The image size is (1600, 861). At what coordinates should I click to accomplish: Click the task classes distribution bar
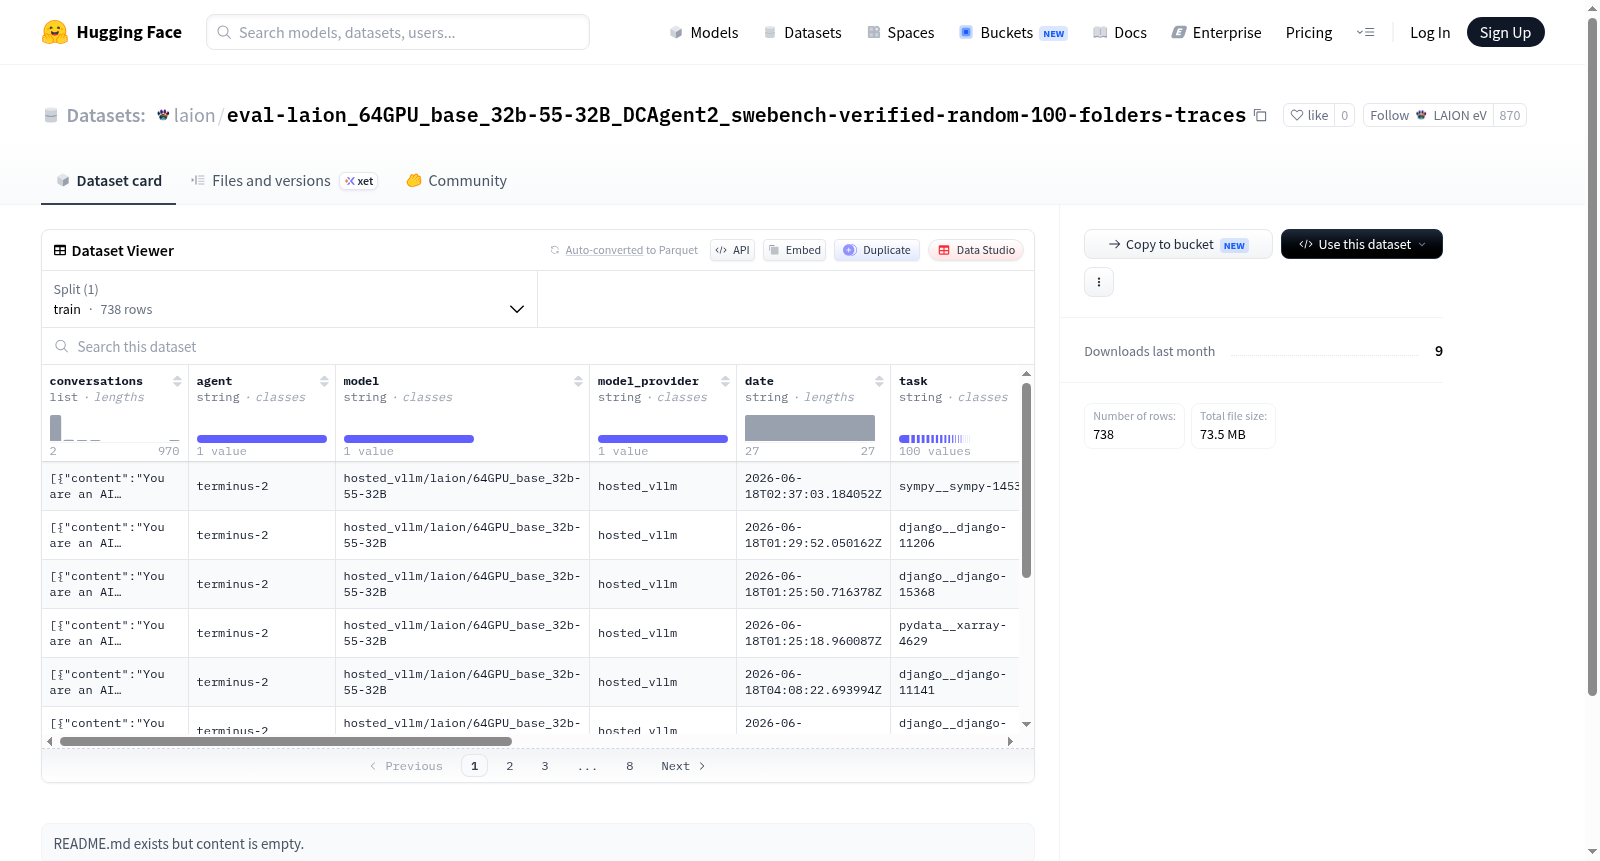point(934,439)
